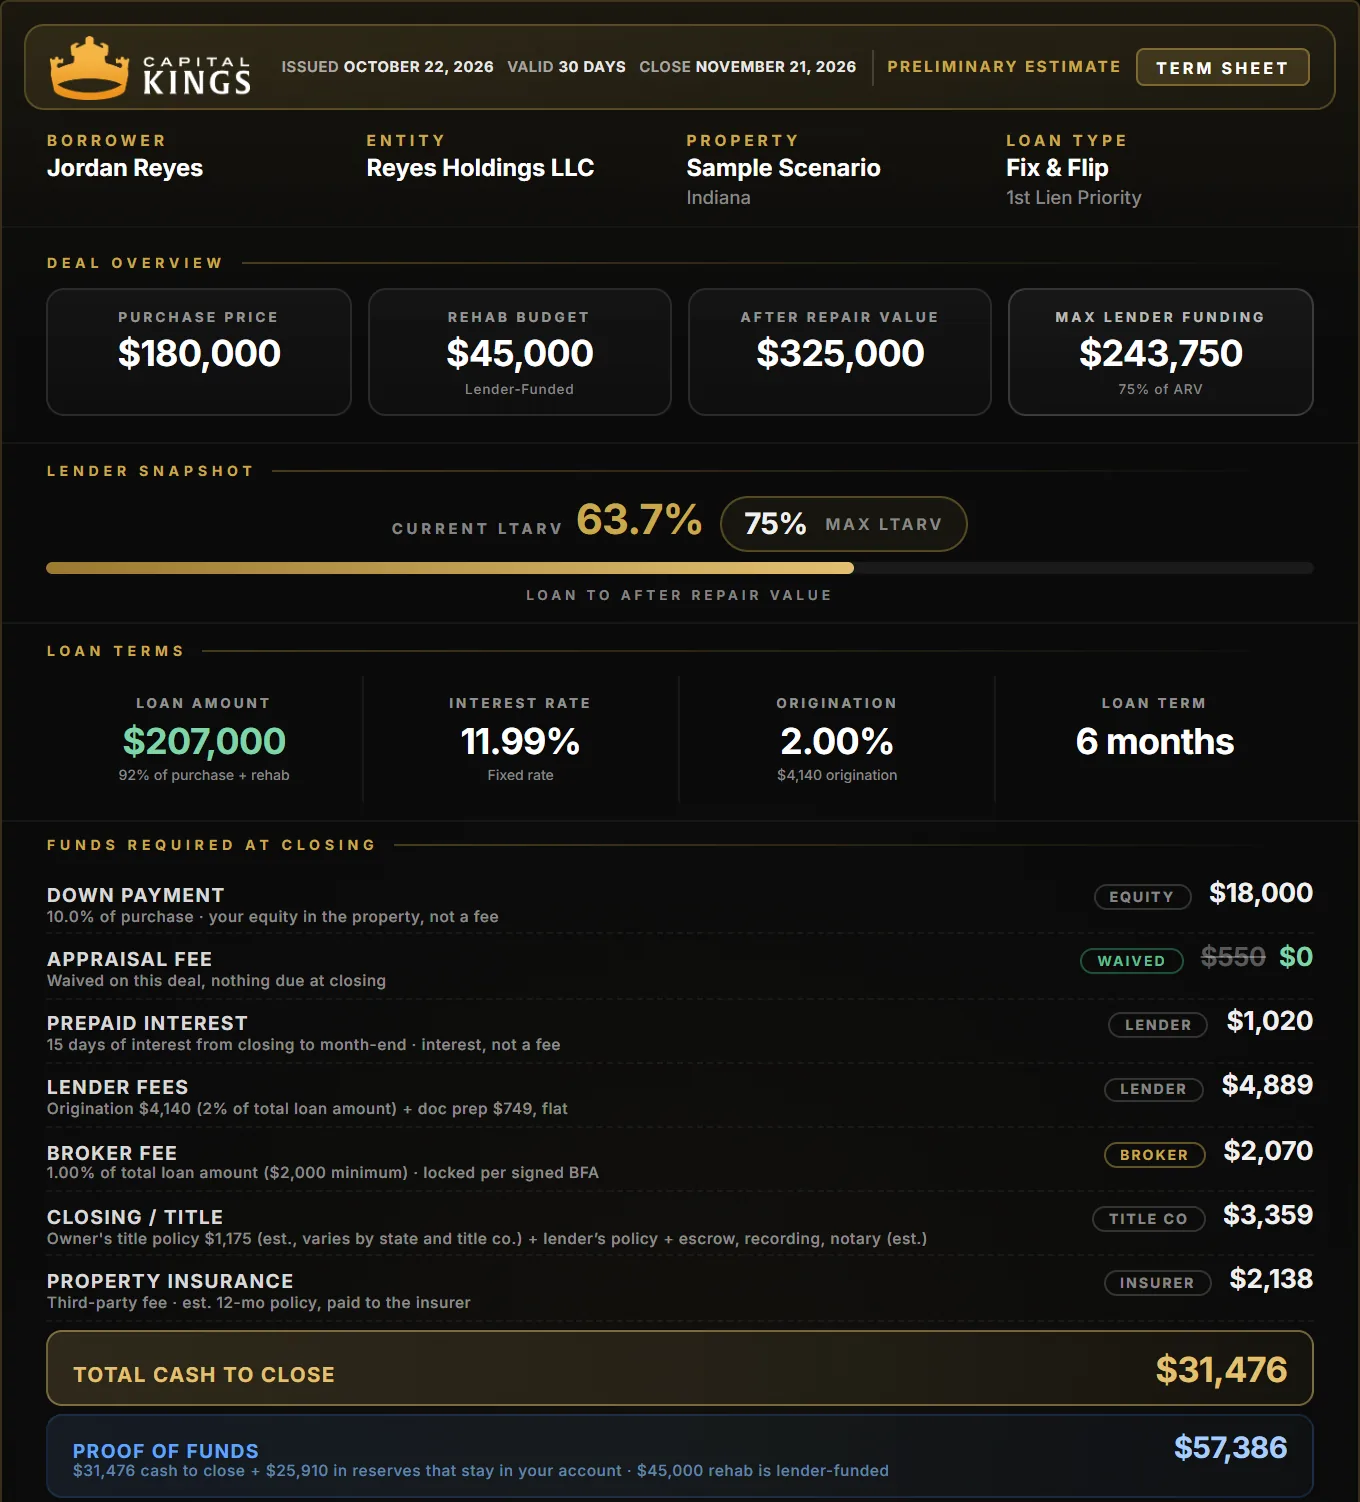1360x1502 pixels.
Task: Click the WAIVED tag on Appraisal Fee
Action: coord(1131,961)
